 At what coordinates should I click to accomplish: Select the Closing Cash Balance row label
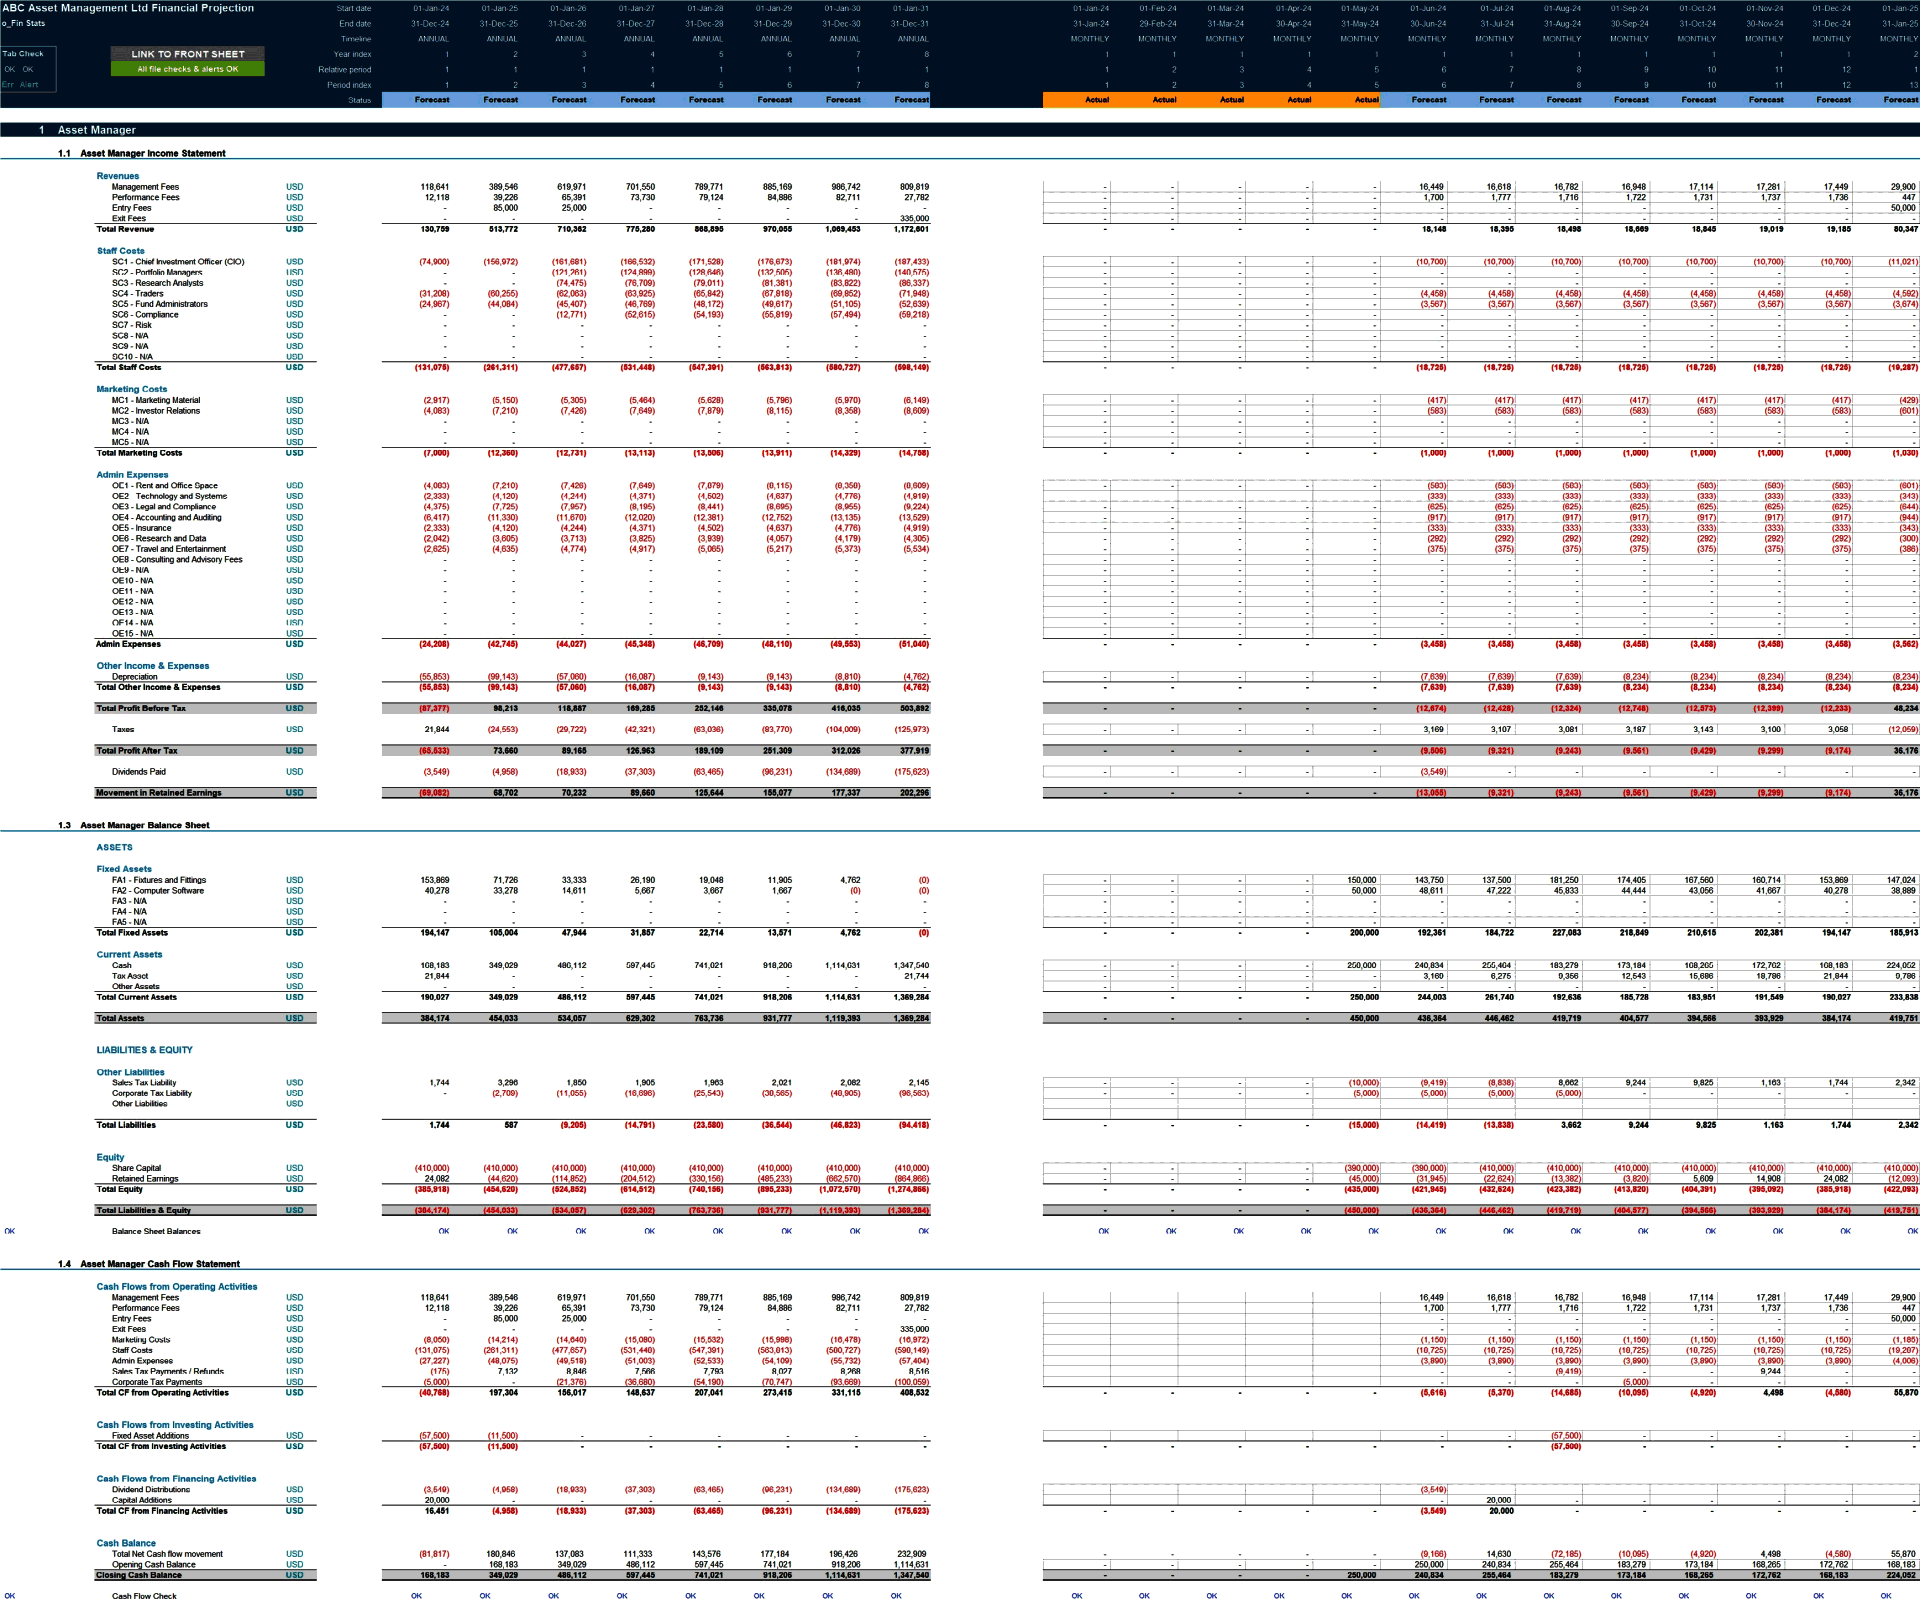pyautogui.click(x=138, y=1575)
